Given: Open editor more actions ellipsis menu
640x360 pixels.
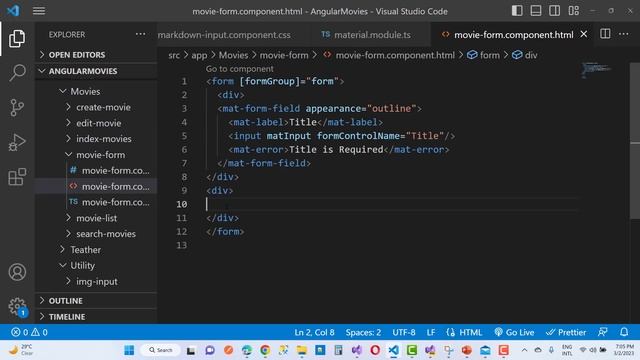Looking at the screenshot, I should pos(624,34).
